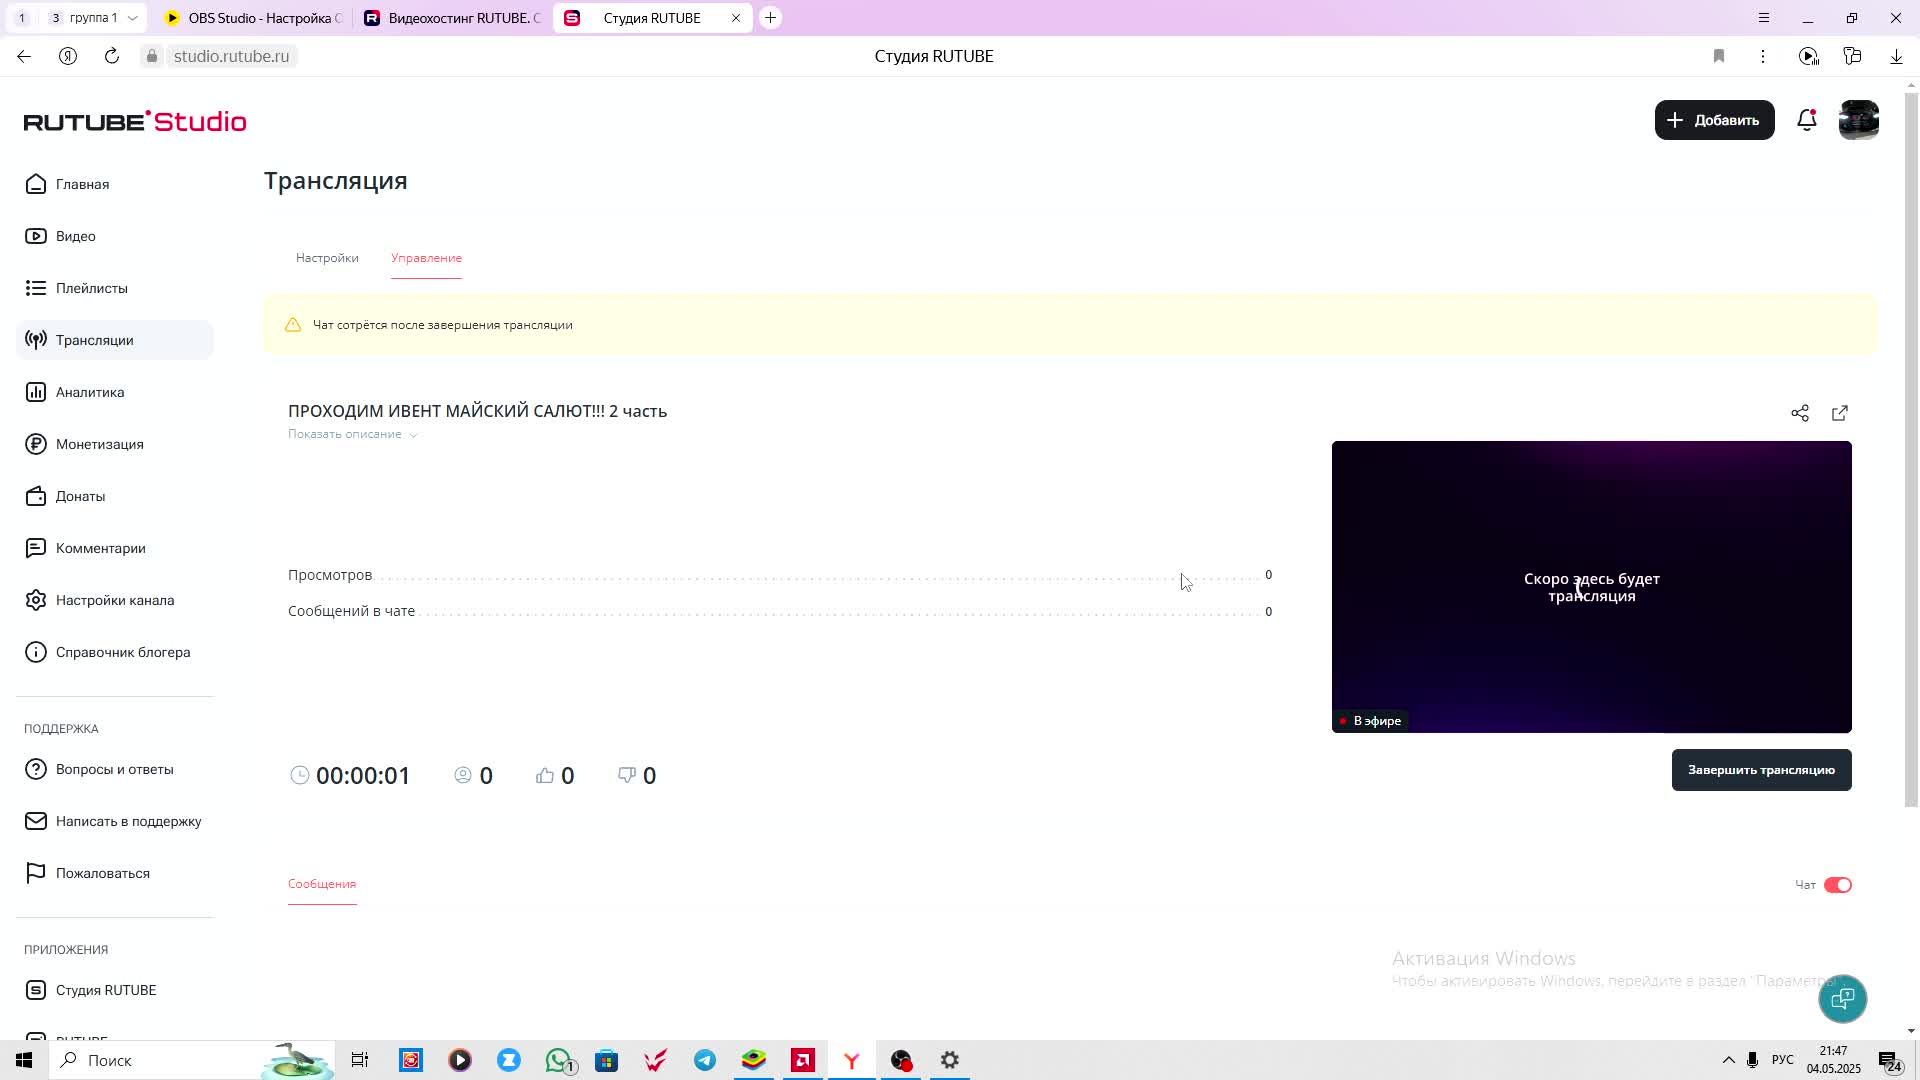Viewport: 1920px width, 1080px height.
Task: Select Сообщения tab
Action: coord(322,884)
